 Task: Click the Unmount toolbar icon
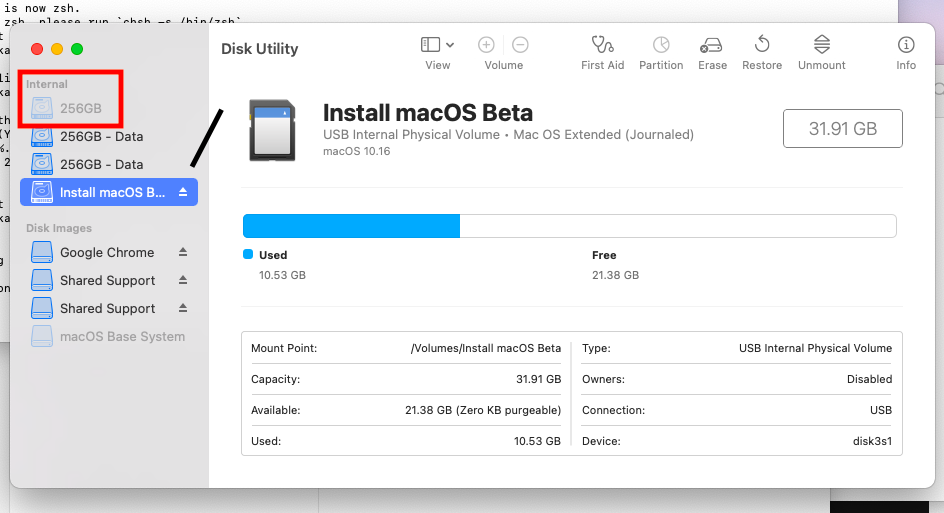coord(822,45)
